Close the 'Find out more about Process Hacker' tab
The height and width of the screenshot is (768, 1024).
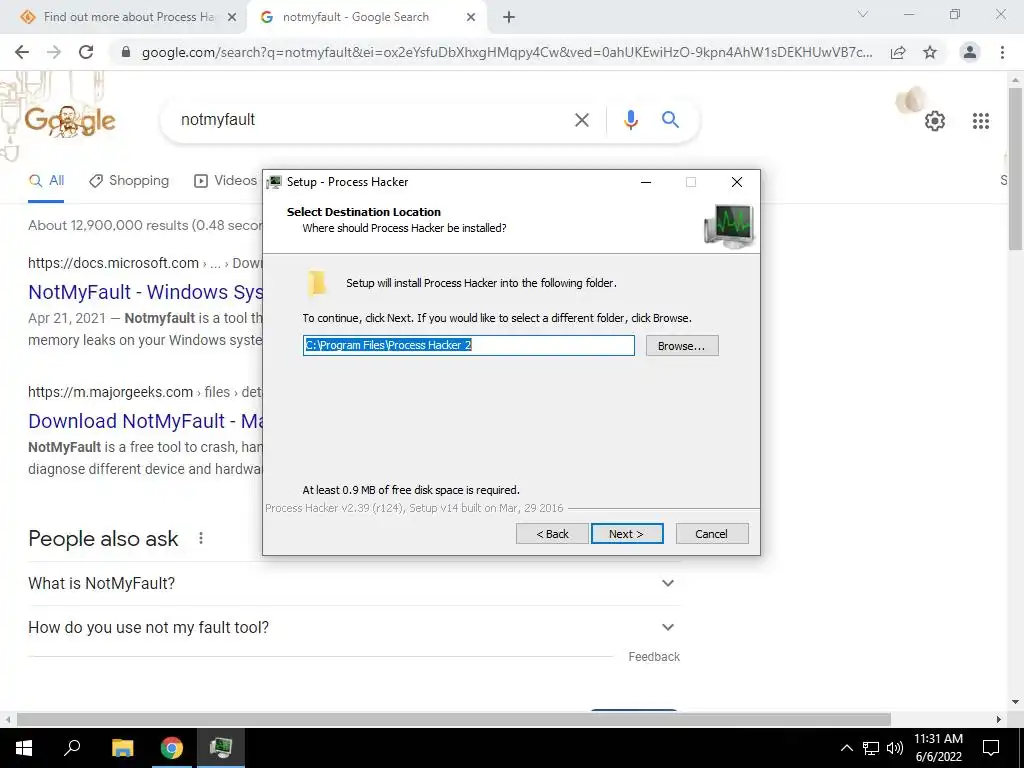pos(232,17)
